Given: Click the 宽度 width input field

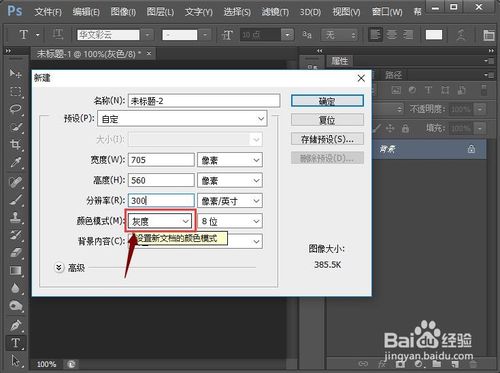Looking at the screenshot, I should 161,160.
